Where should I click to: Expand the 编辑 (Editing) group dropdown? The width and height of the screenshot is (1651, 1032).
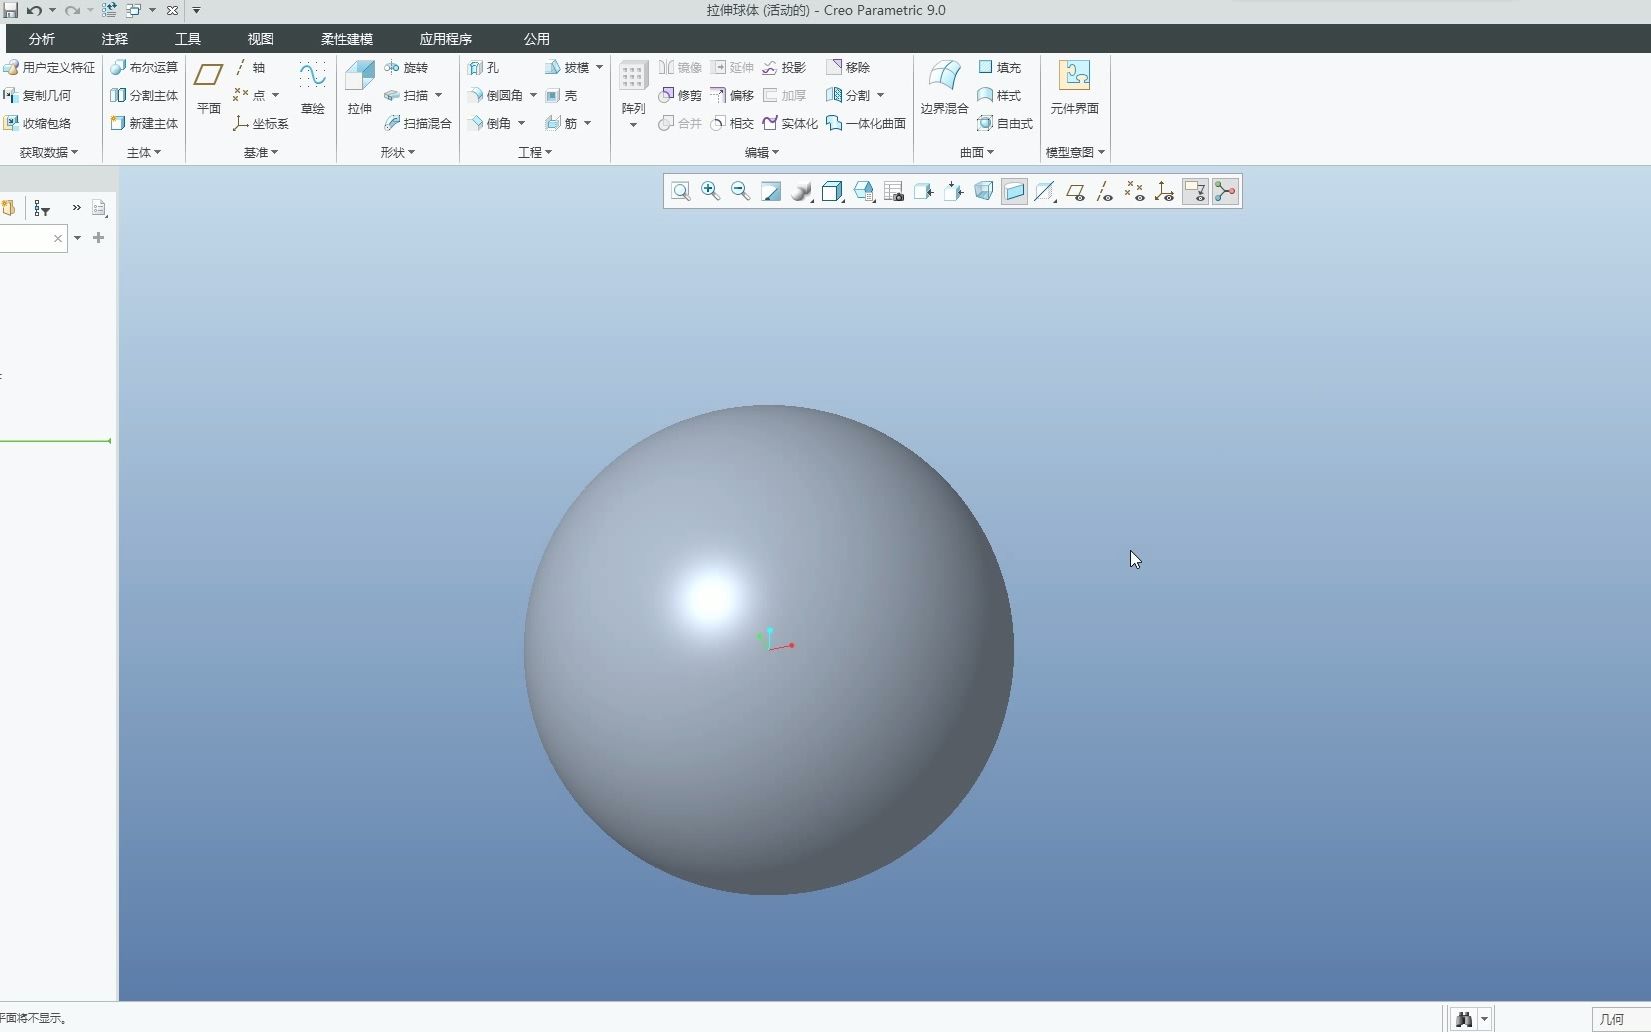pyautogui.click(x=761, y=152)
